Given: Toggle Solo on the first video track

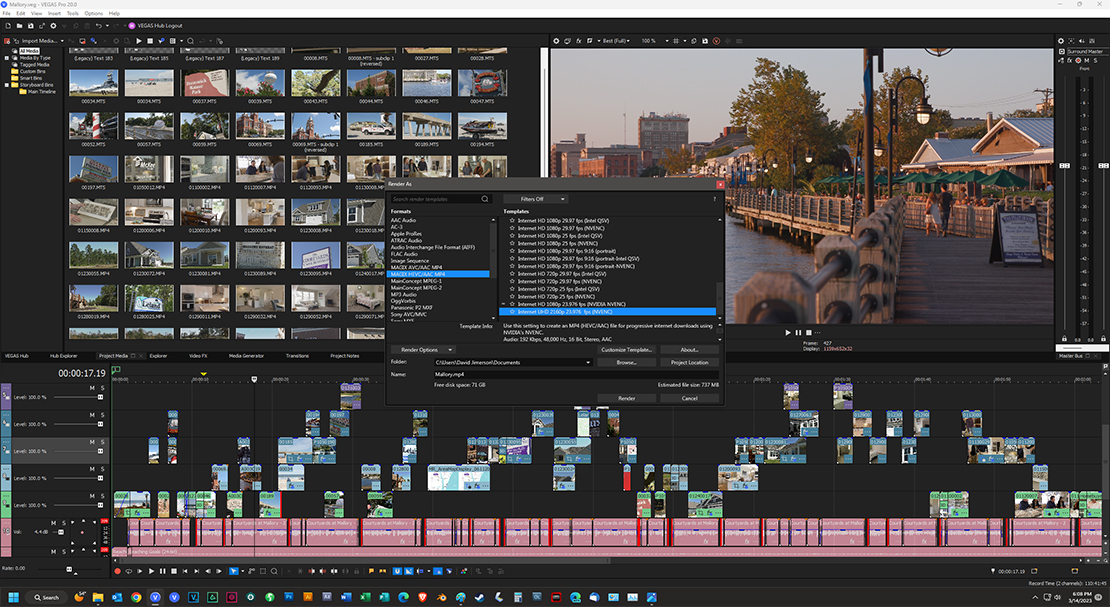Looking at the screenshot, I should 102,388.
